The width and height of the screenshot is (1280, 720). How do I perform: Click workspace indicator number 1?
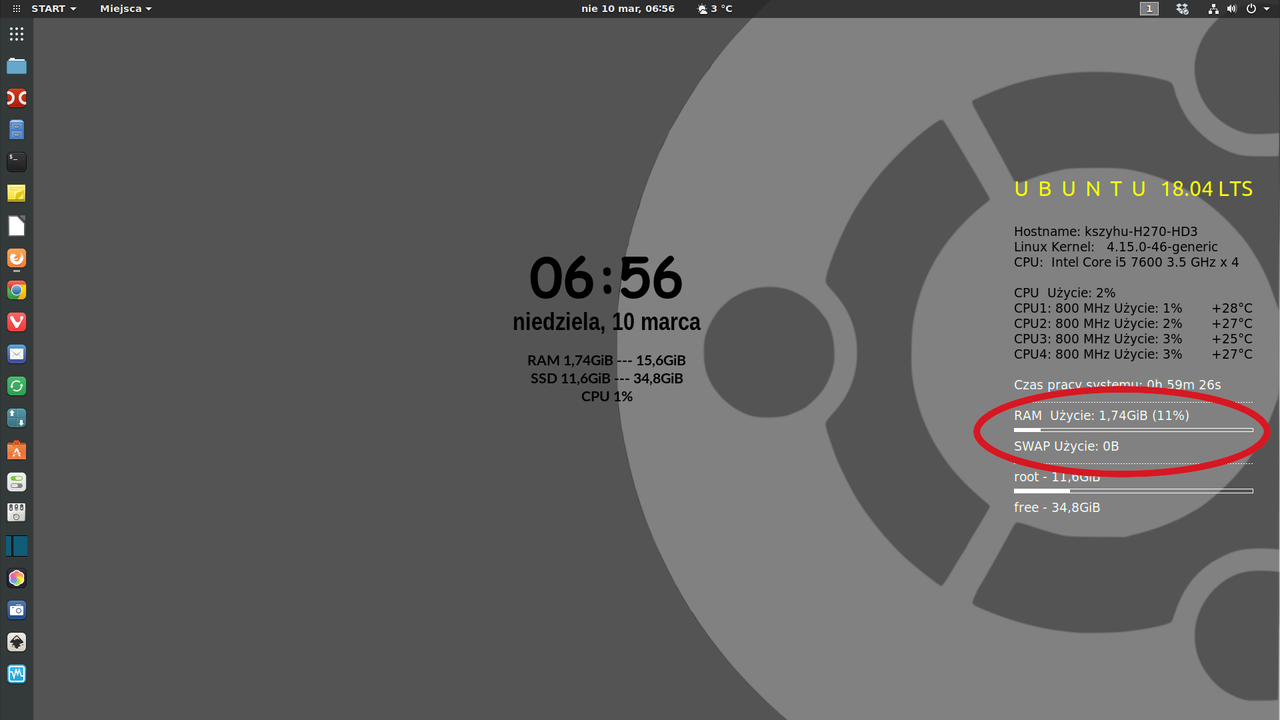click(1149, 8)
